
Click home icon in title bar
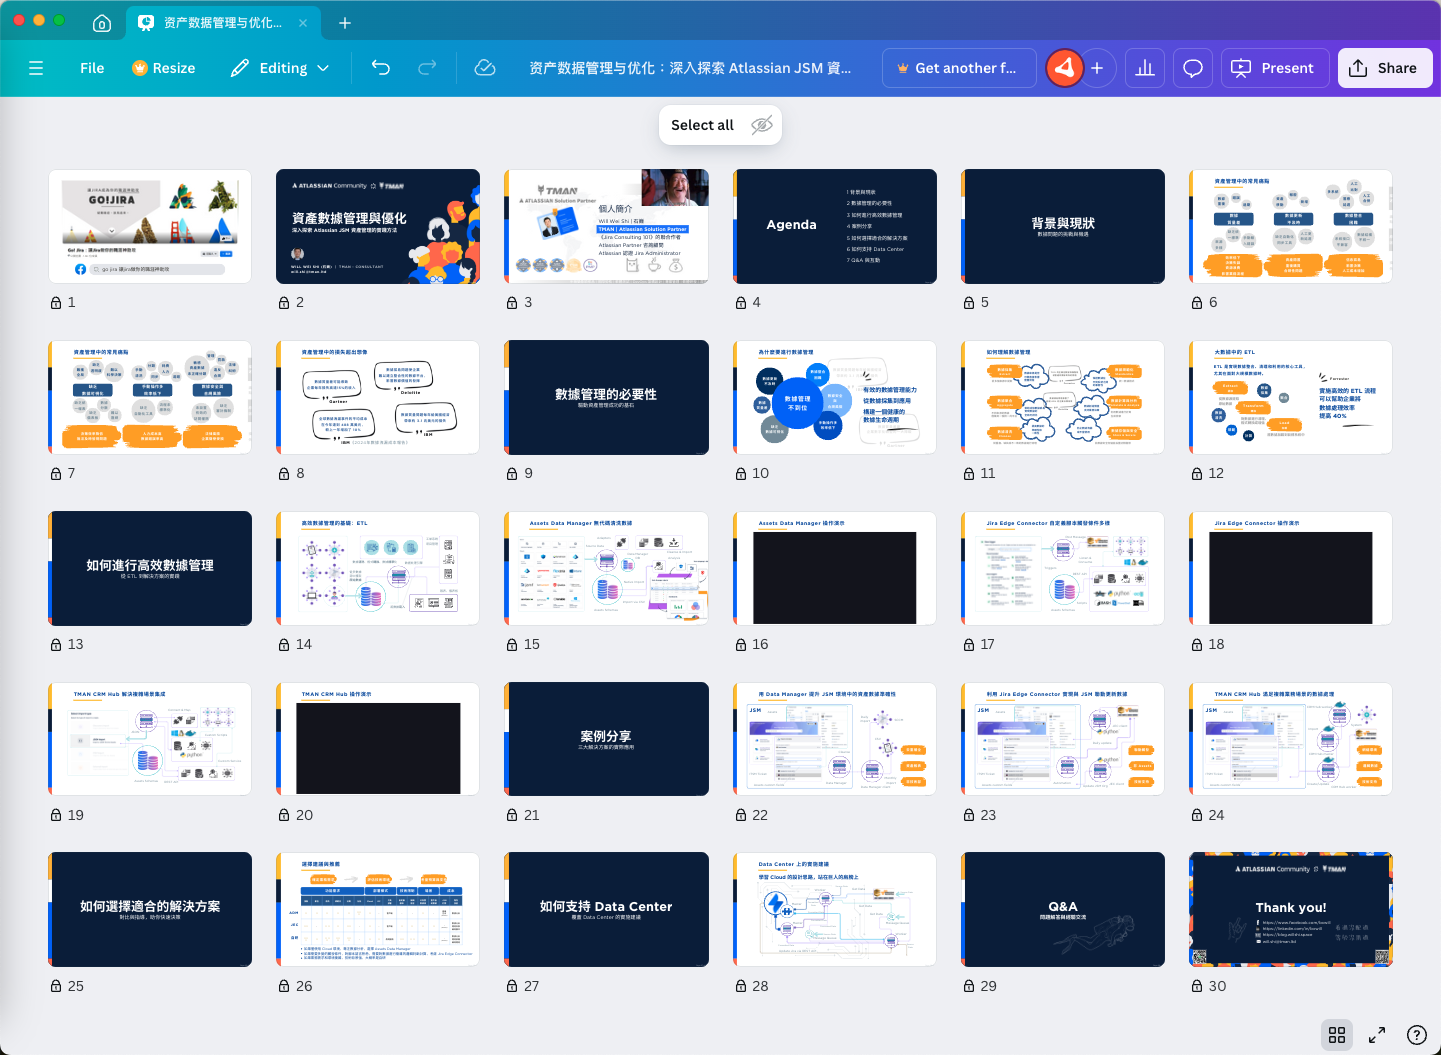tap(102, 23)
